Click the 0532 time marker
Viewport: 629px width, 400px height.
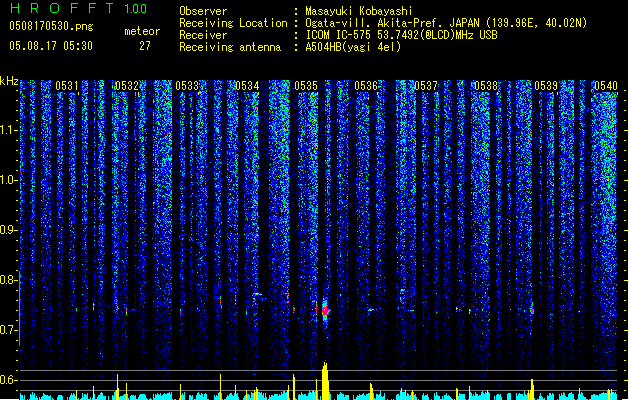click(x=126, y=86)
